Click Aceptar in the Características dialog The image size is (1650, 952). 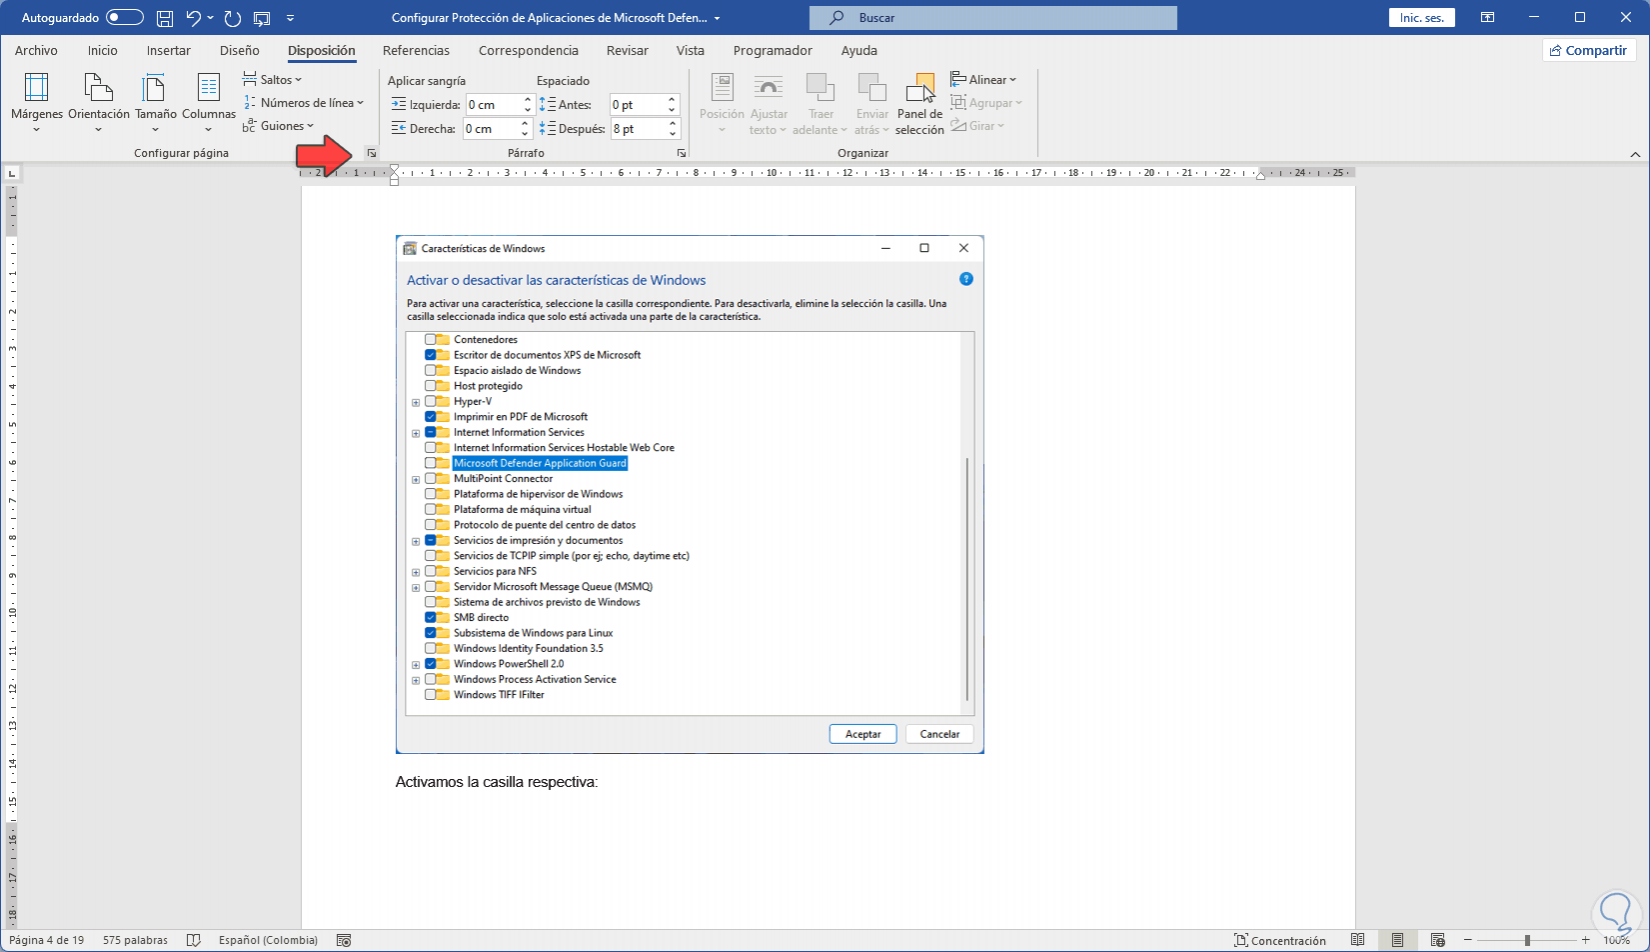pos(863,734)
